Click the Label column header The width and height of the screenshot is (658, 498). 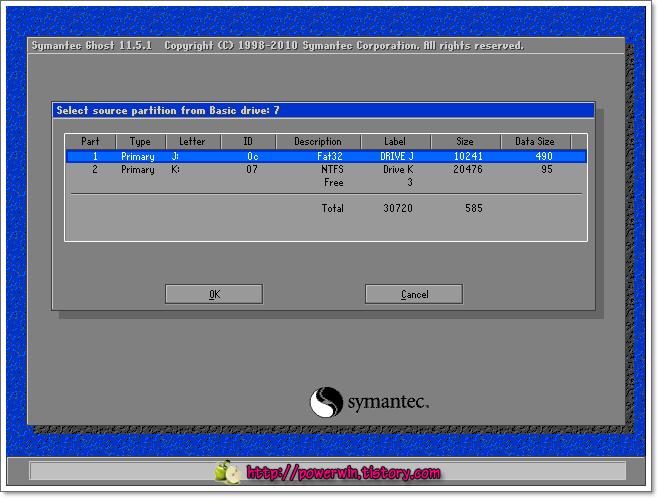pos(395,141)
